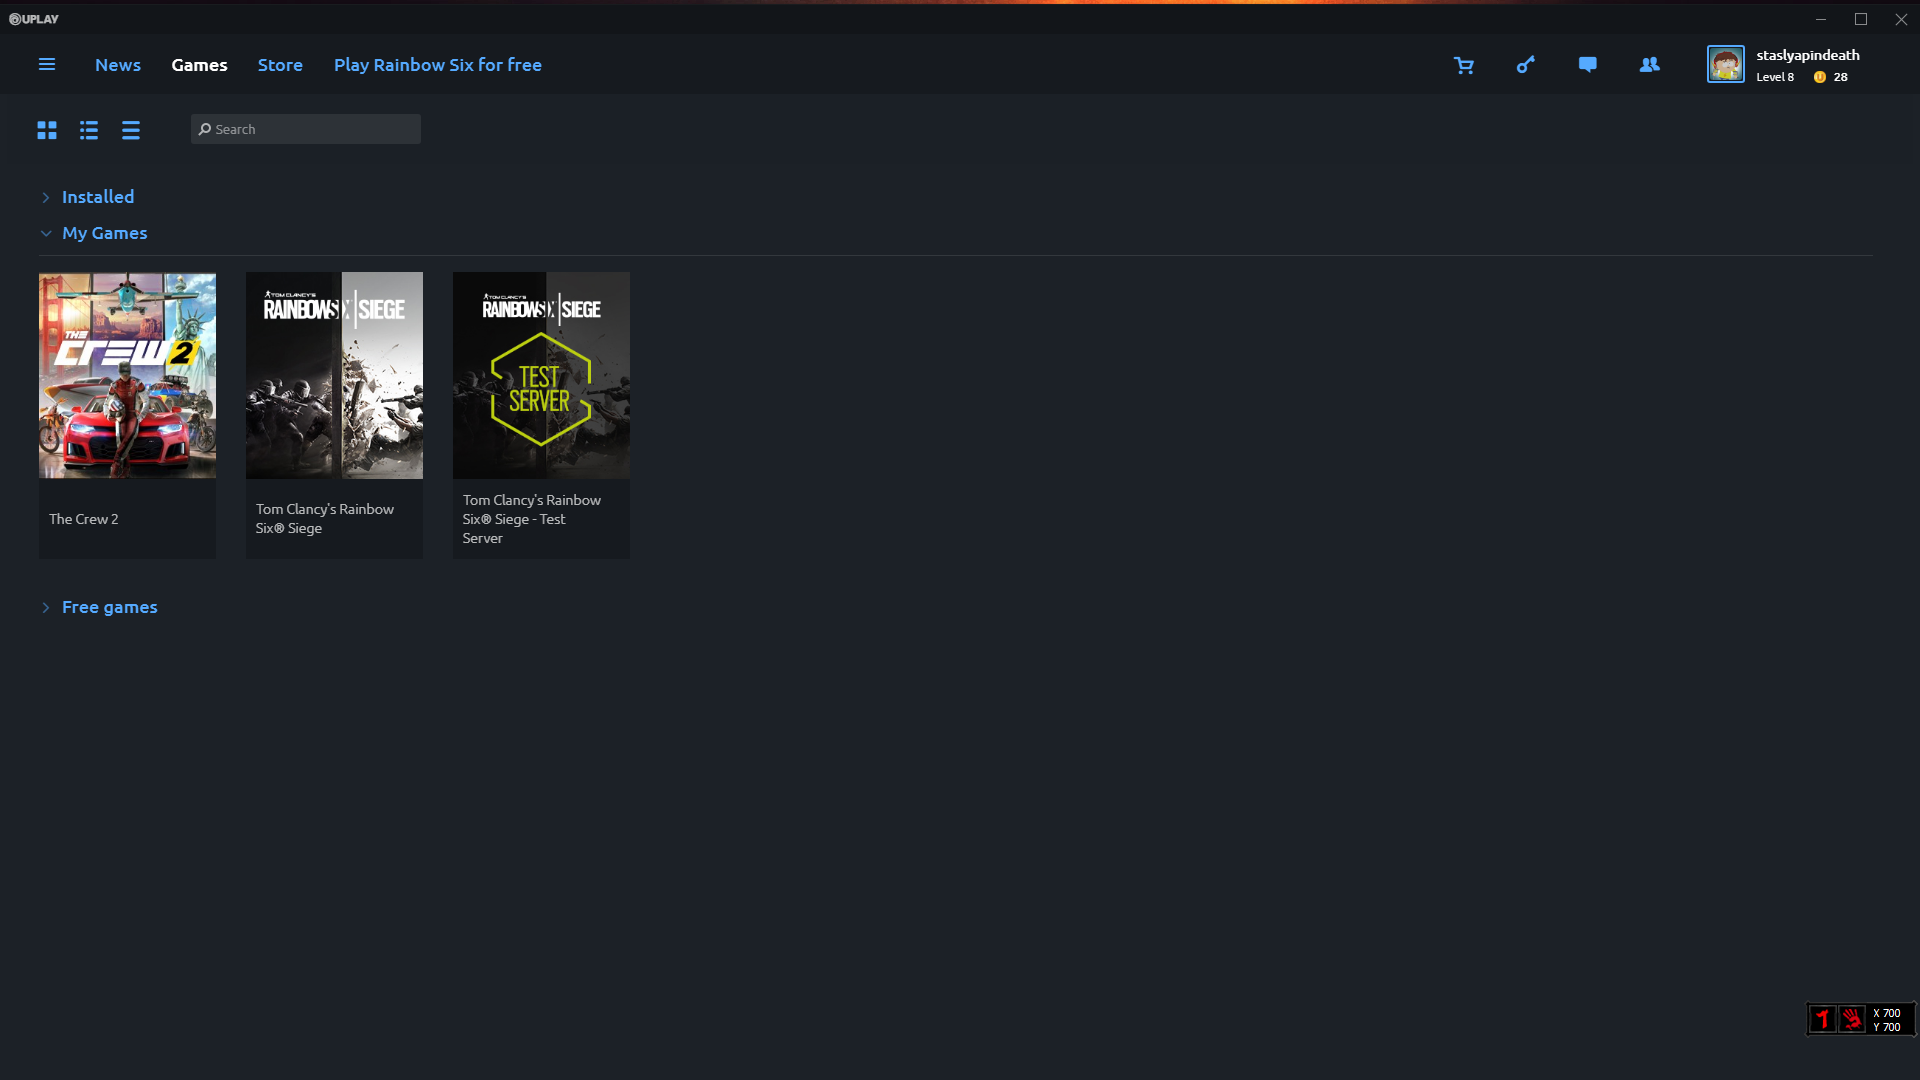Select the Games tab

point(199,65)
